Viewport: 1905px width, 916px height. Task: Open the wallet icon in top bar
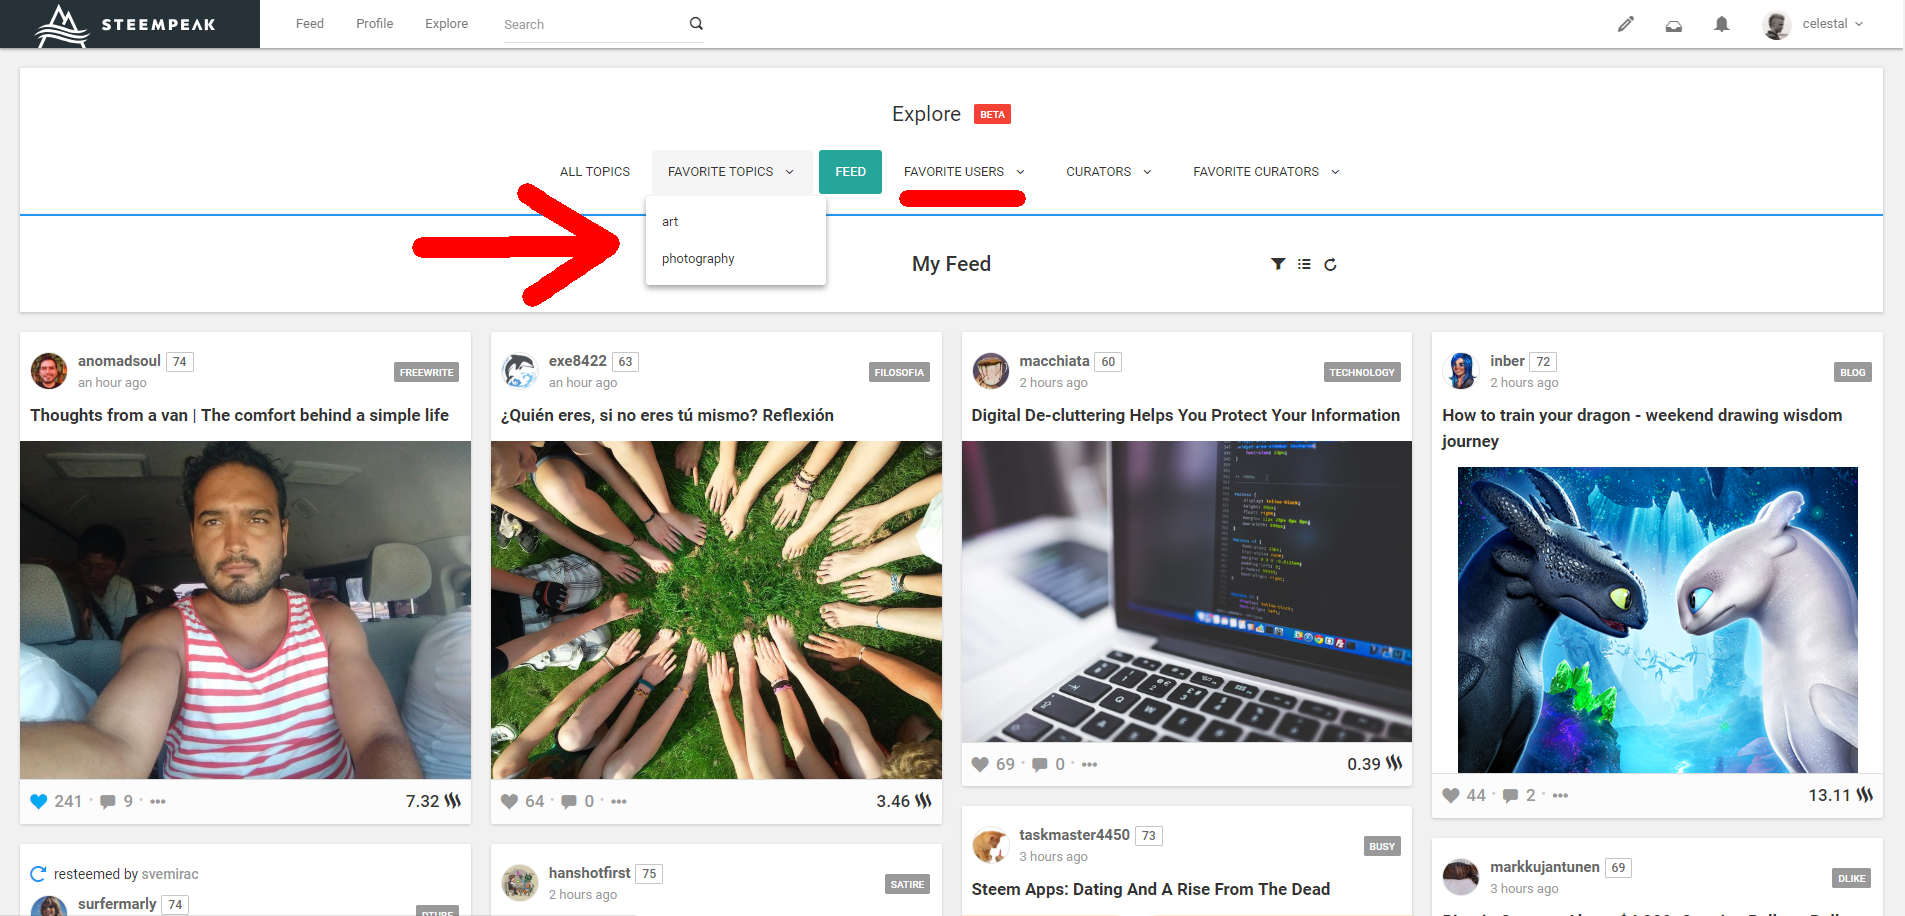1673,25
